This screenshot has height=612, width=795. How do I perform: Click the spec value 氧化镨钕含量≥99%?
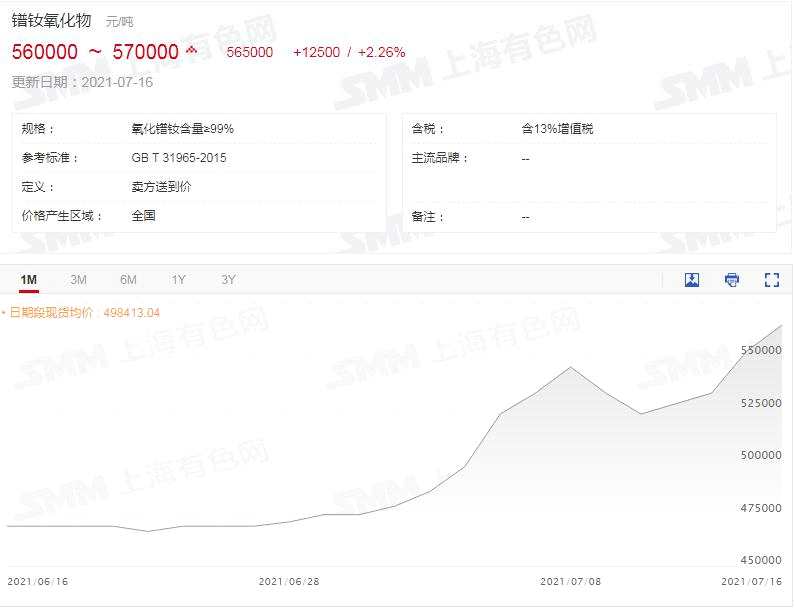point(183,129)
